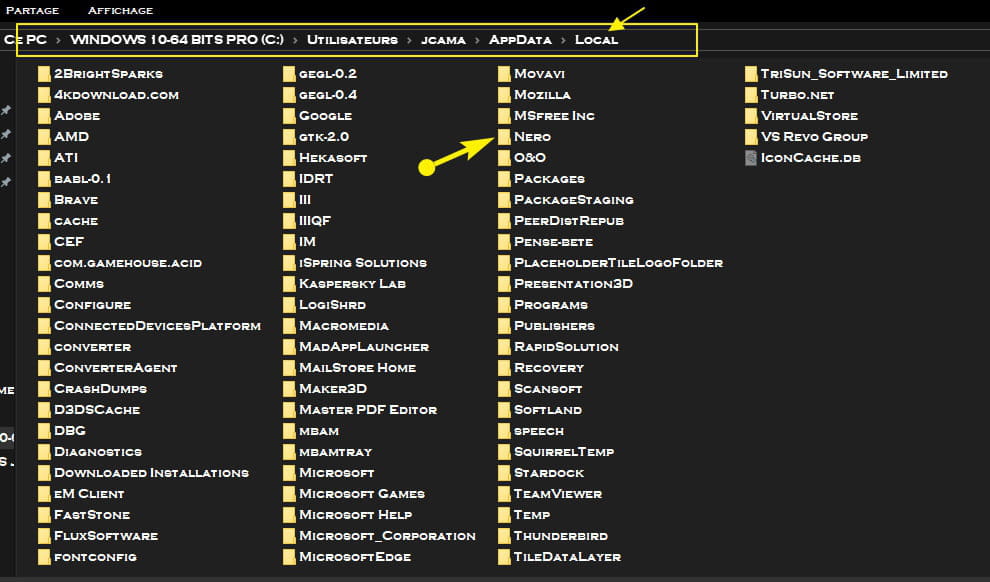The height and width of the screenshot is (582, 990).
Task: Select the Local breadcrumb segment
Action: (x=596, y=39)
